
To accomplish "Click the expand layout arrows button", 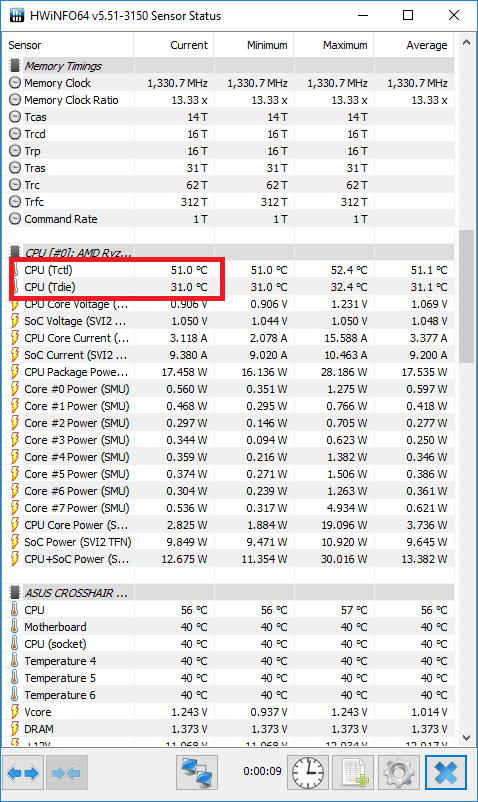I will coord(24,773).
